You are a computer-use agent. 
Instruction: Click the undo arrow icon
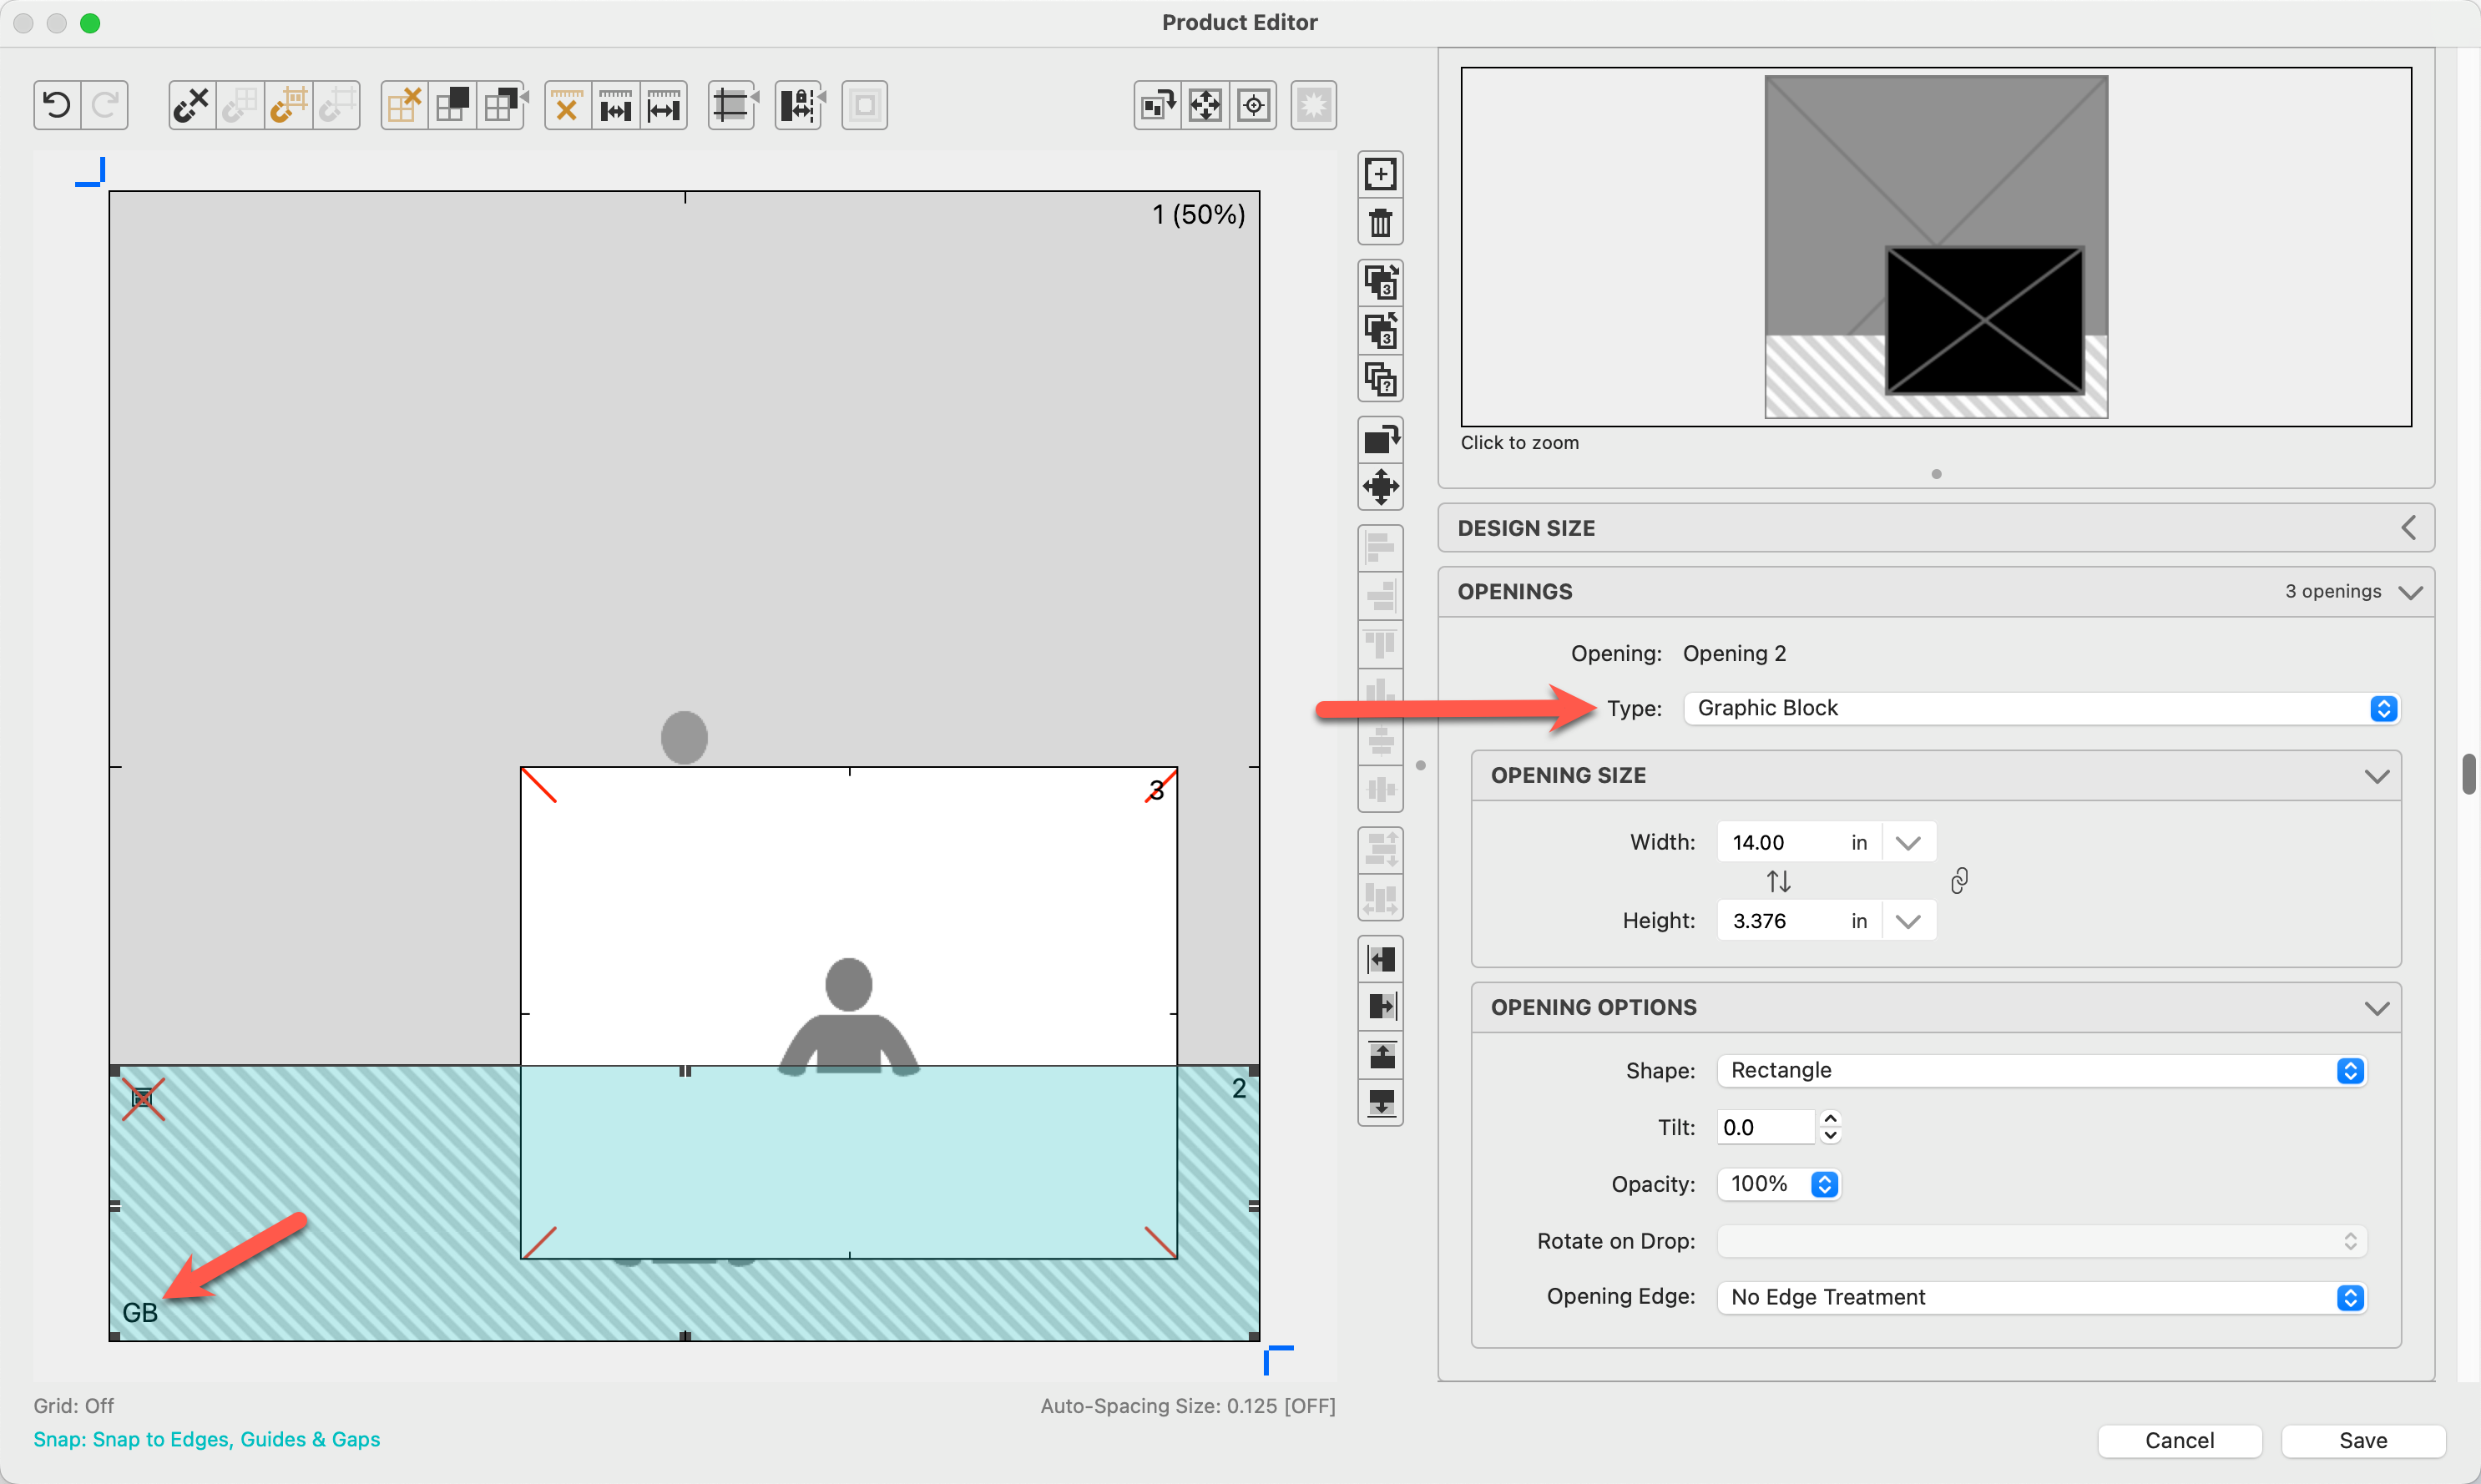point(57,105)
